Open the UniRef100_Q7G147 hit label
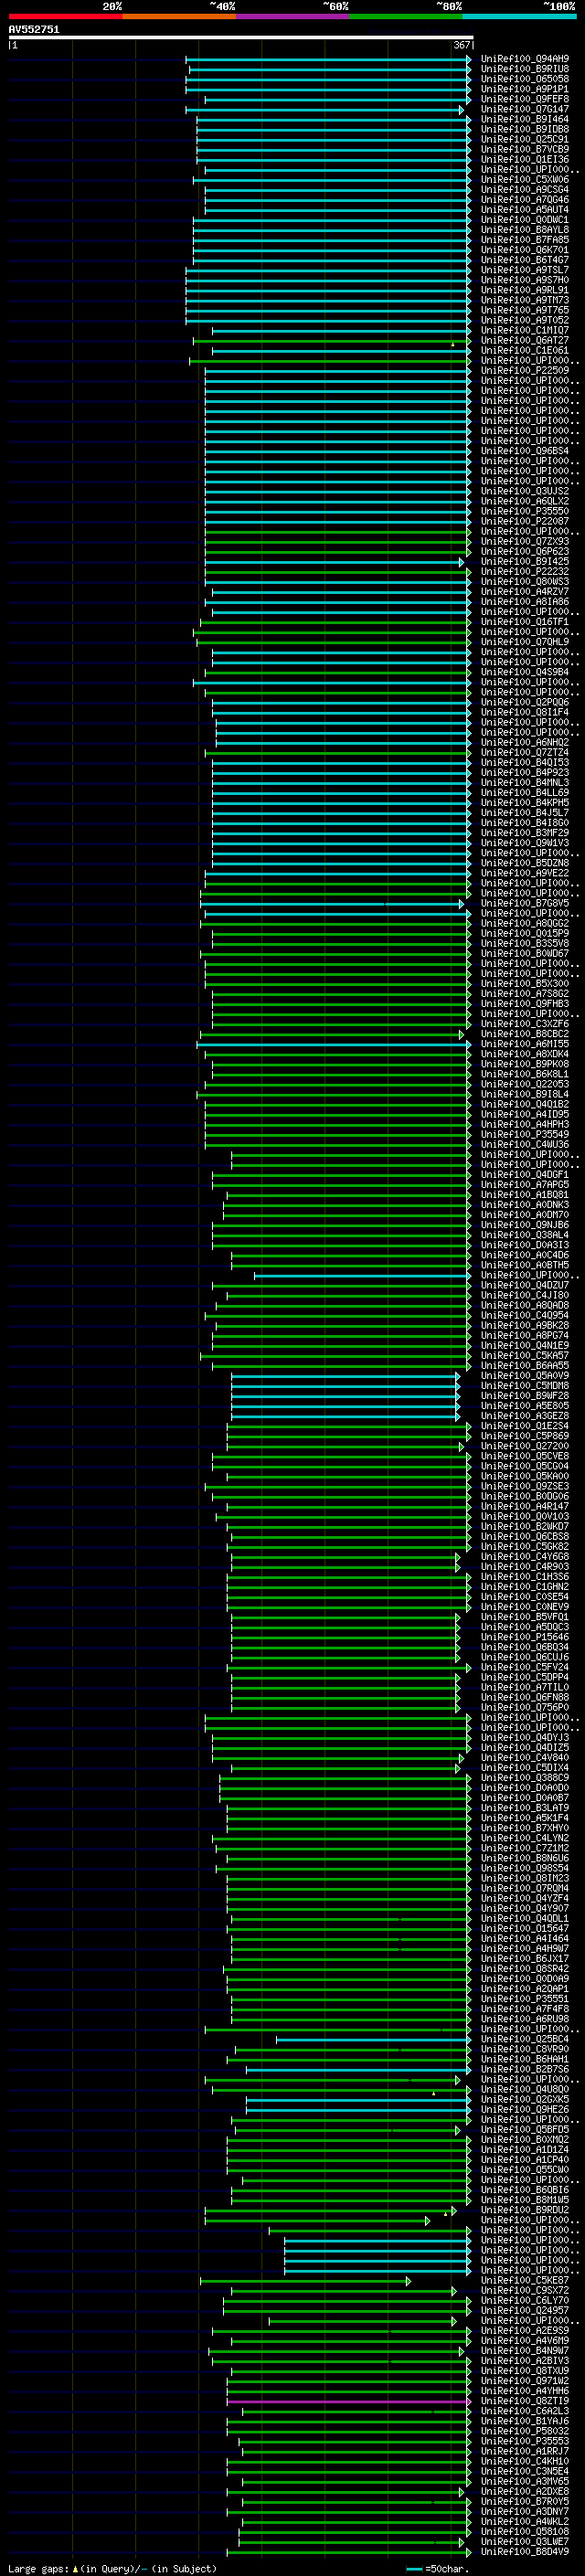Viewport: 585px width, 2576px height. pos(525,109)
